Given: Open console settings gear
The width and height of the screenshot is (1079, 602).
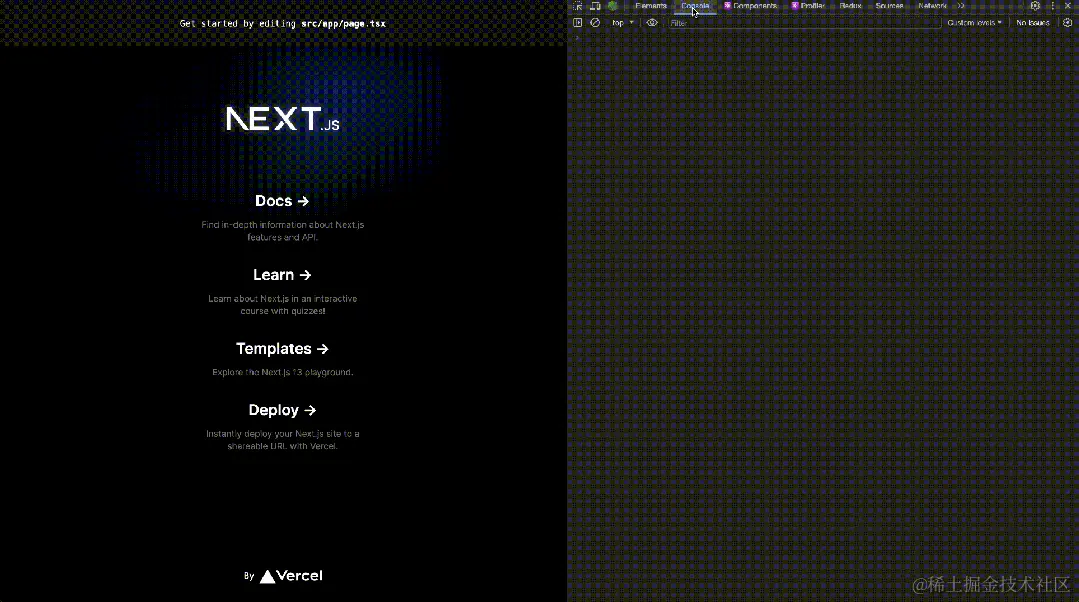Looking at the screenshot, I should pos(1067,23).
